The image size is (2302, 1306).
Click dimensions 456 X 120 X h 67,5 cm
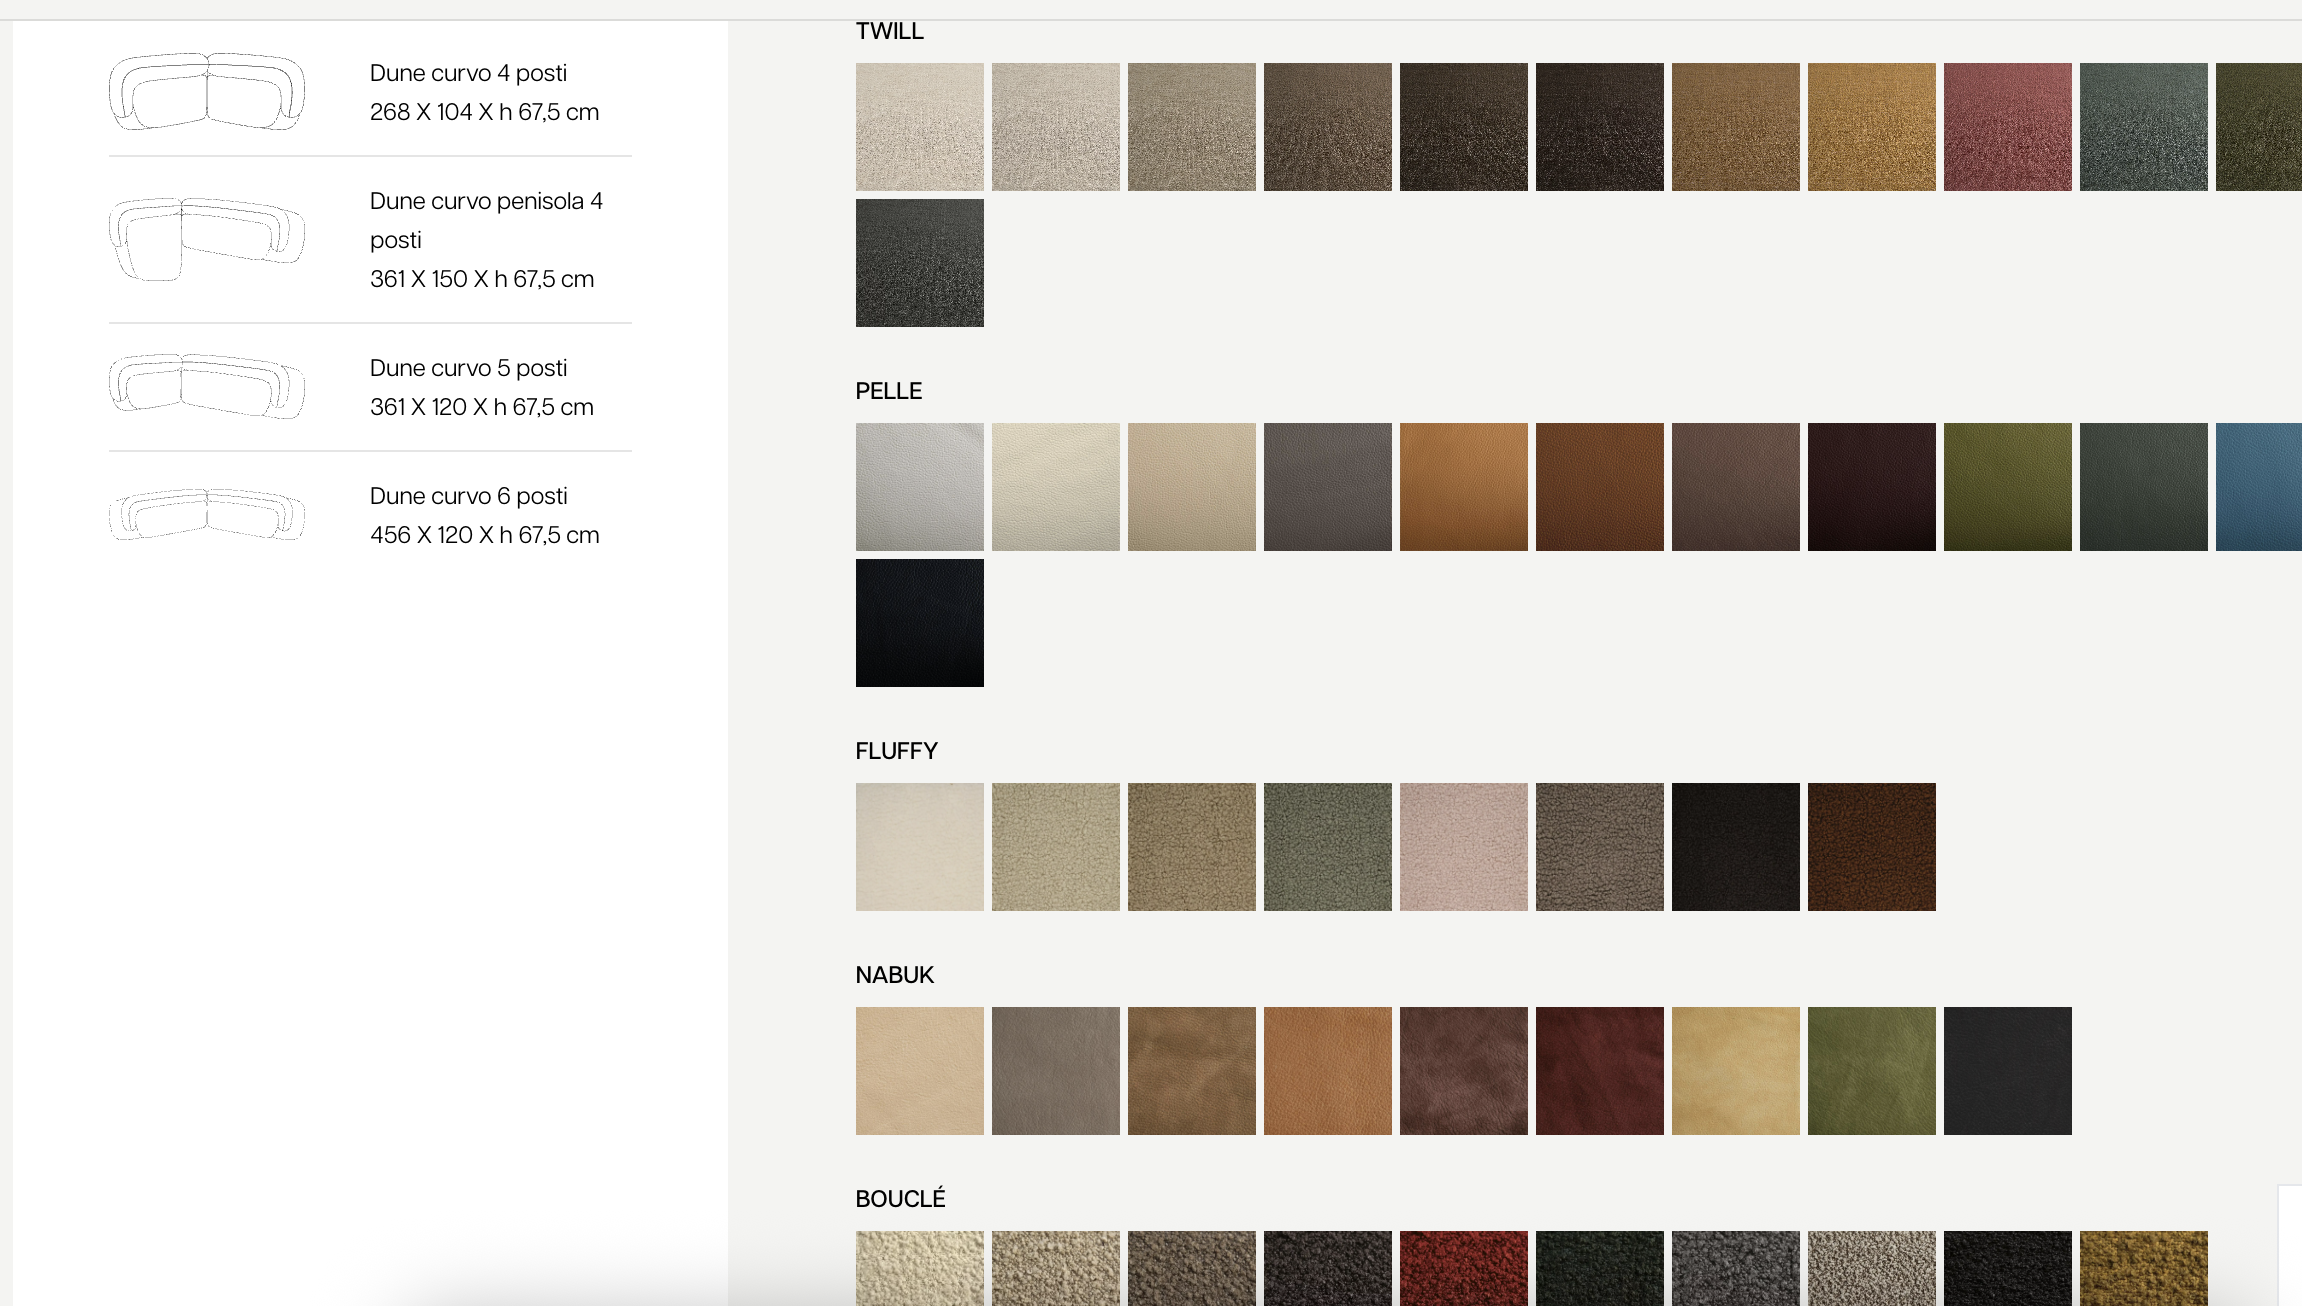coord(485,535)
